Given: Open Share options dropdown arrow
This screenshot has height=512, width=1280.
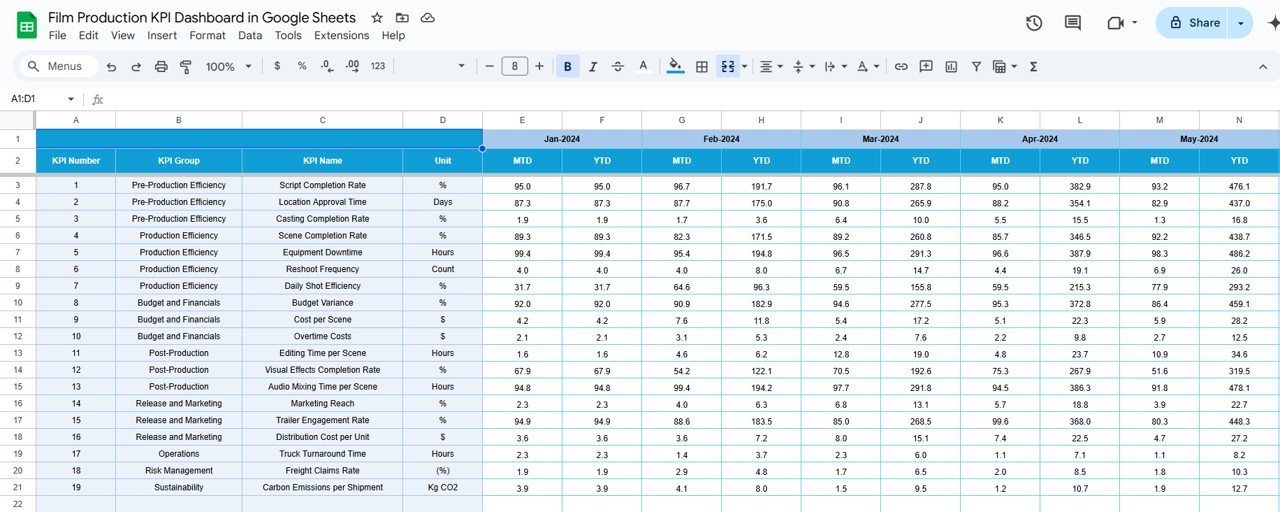Looking at the screenshot, I should click(x=1241, y=23).
